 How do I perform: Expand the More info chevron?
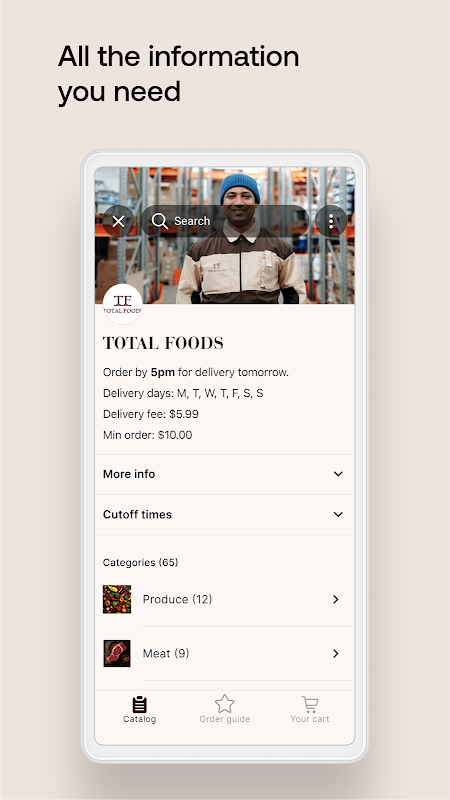338,474
